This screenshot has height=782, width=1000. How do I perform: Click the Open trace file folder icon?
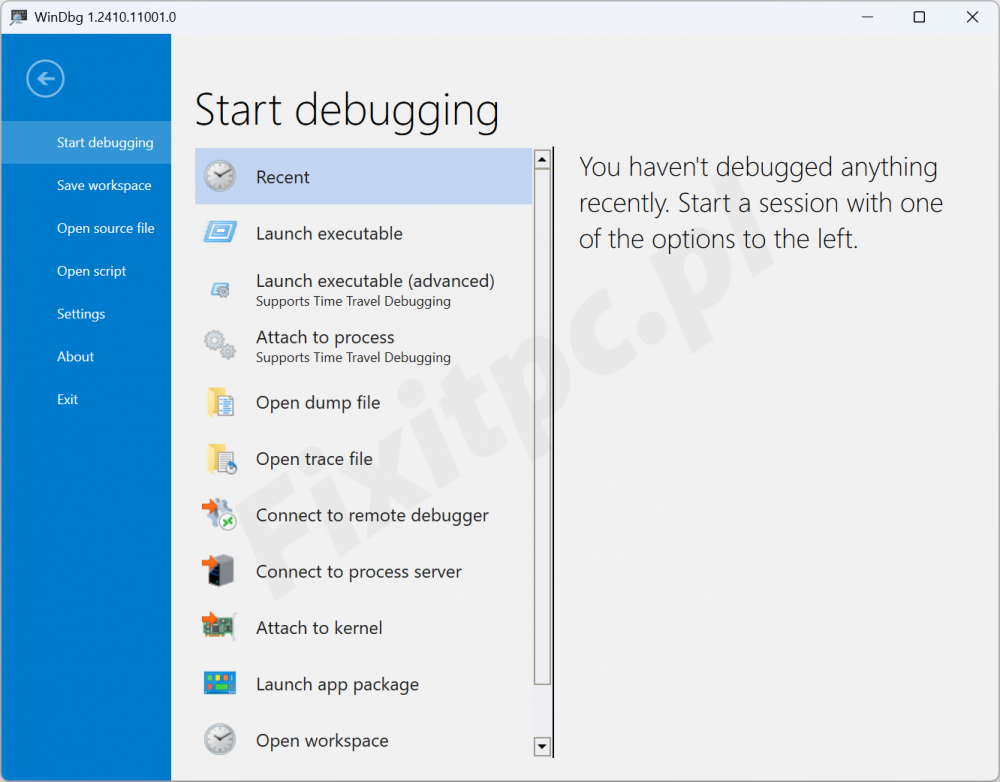coord(220,459)
